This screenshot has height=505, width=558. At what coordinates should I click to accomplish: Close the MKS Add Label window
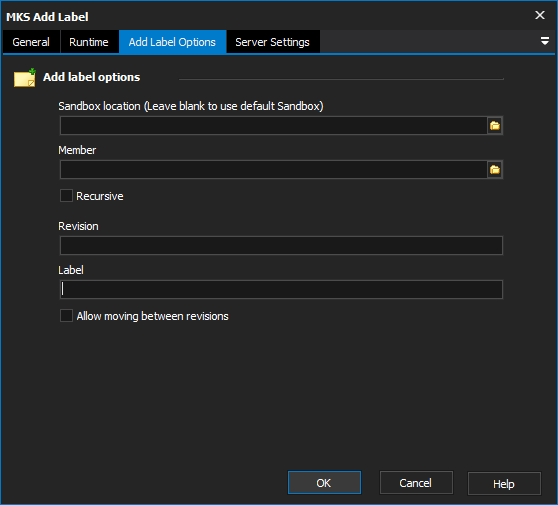540,15
